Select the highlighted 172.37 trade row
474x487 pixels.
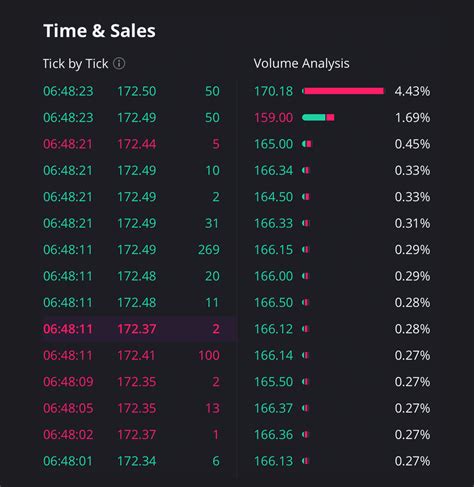140,329
